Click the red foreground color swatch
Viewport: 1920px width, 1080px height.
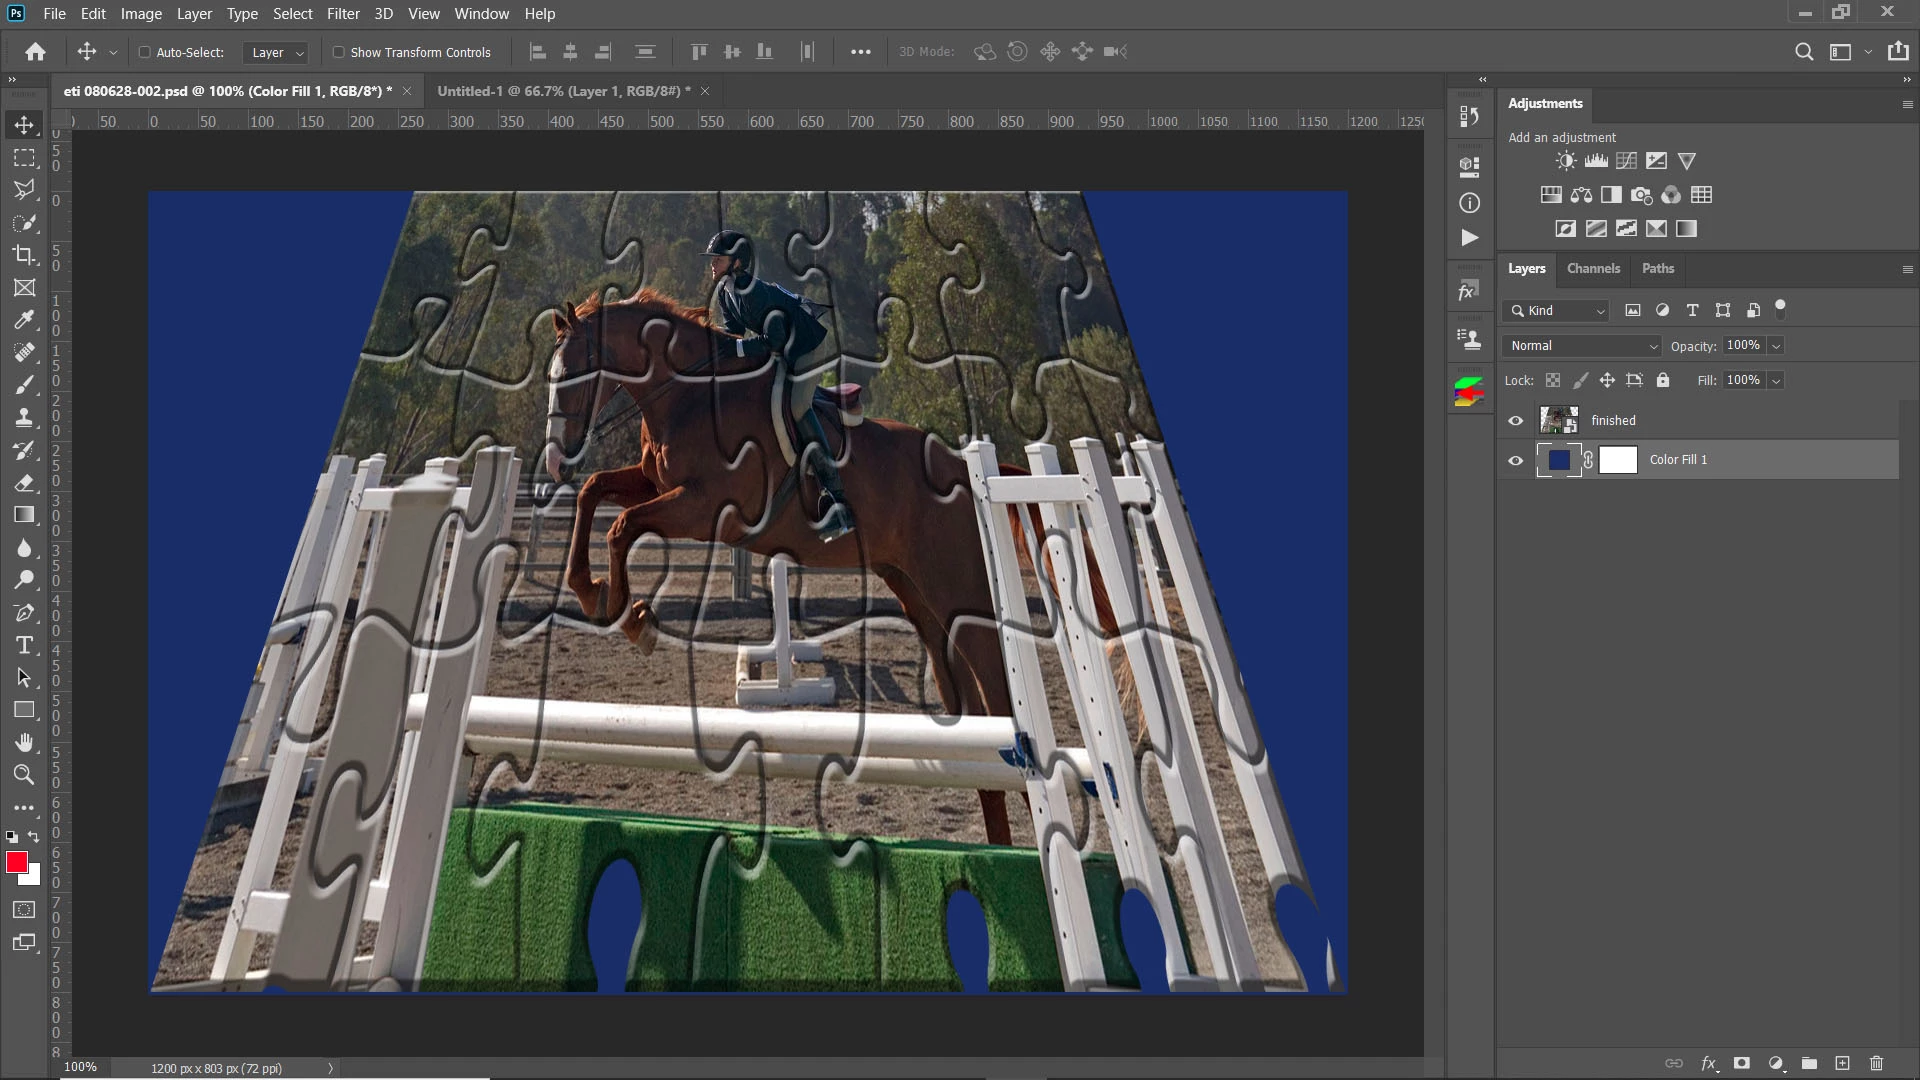pyautogui.click(x=16, y=862)
